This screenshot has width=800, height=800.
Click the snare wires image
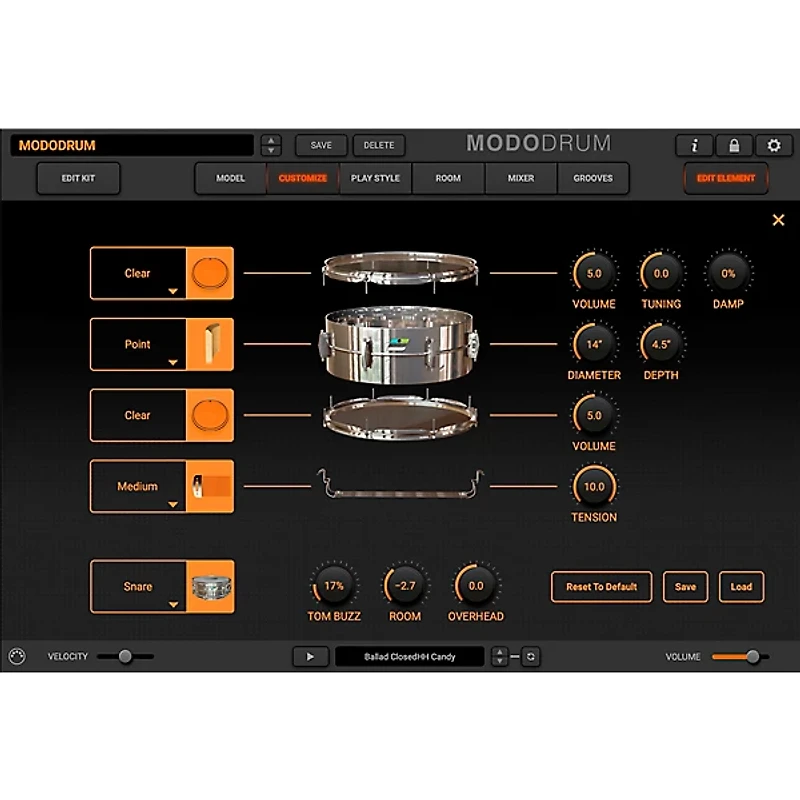pos(401,484)
